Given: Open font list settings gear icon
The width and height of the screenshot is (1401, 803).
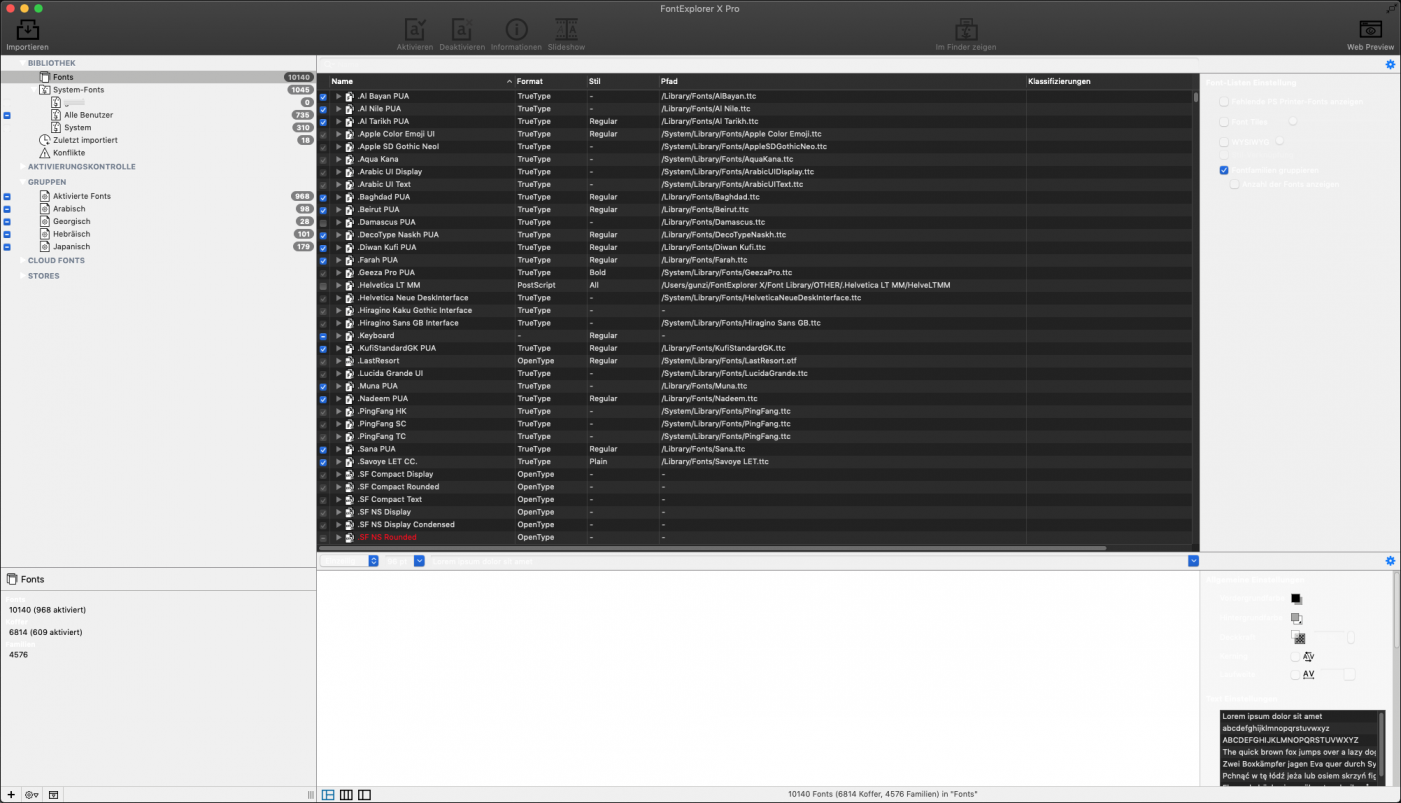Looking at the screenshot, I should [x=1390, y=65].
